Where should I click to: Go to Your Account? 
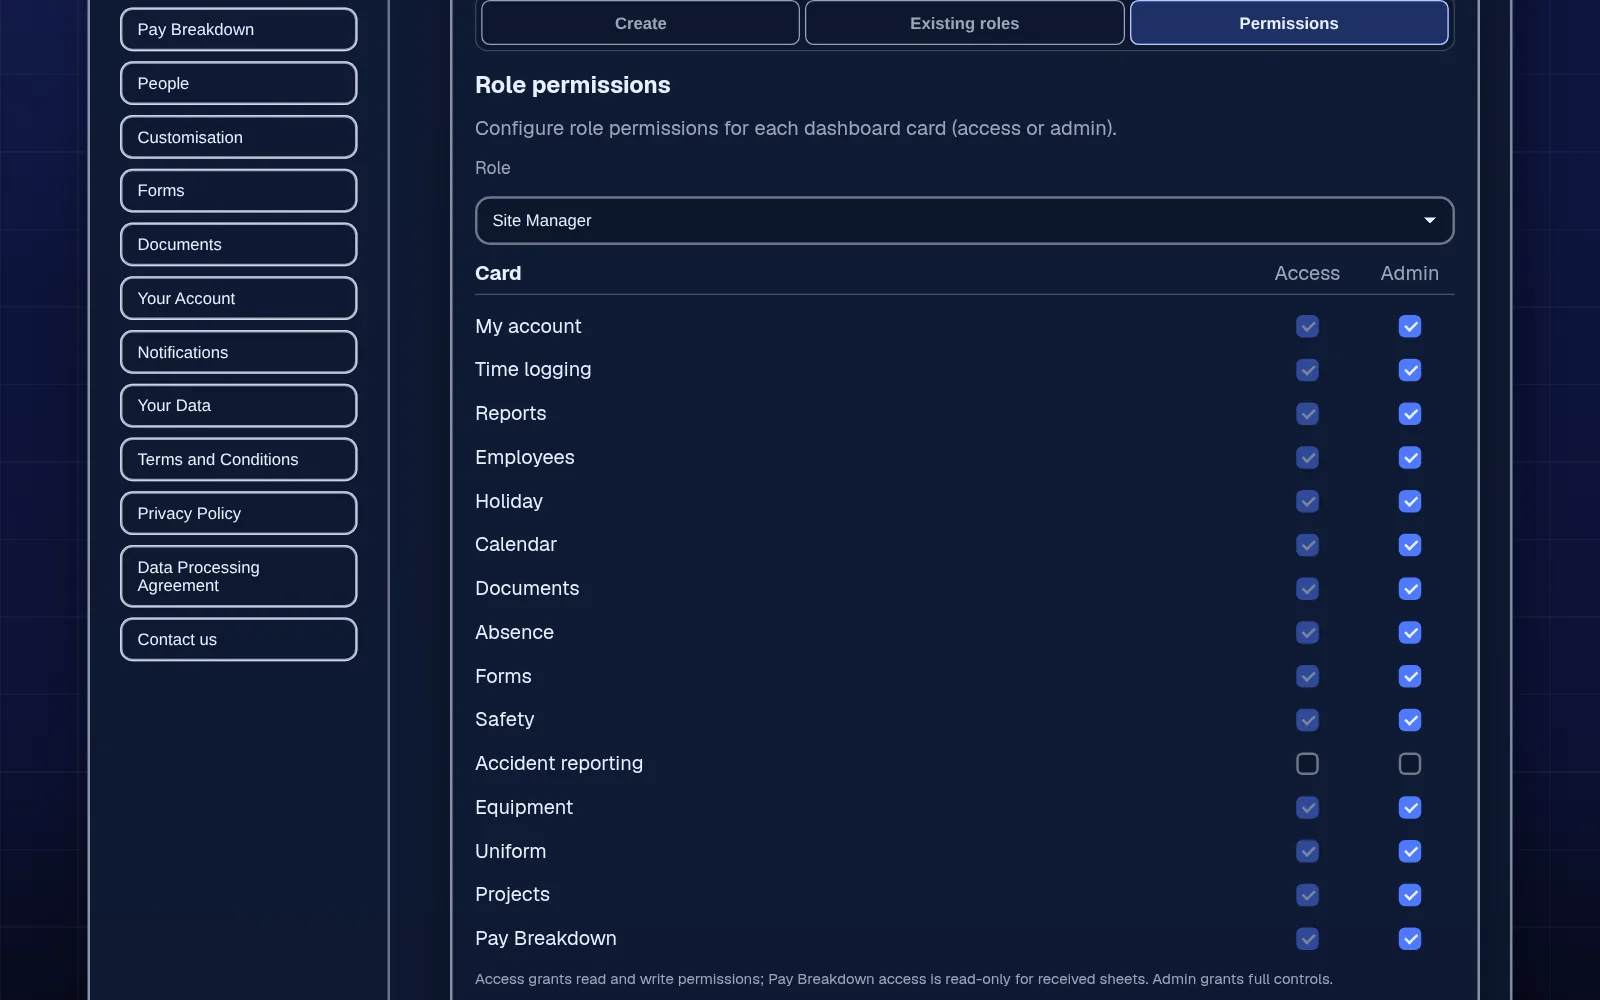pos(238,298)
